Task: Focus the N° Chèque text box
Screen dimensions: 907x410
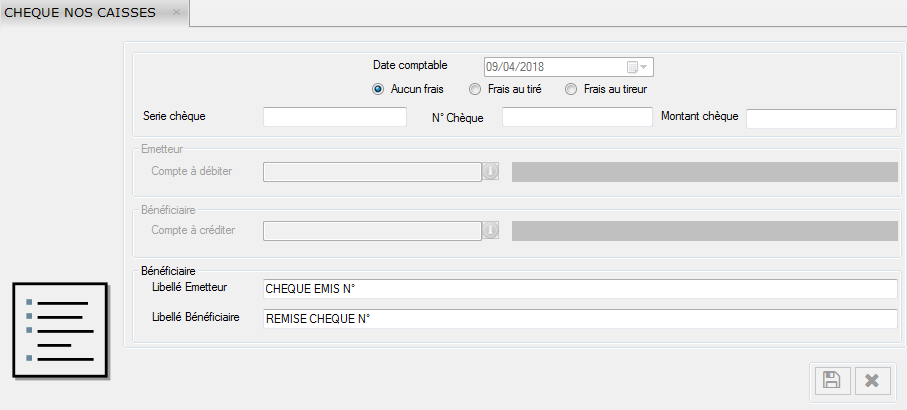Action: pos(576,118)
